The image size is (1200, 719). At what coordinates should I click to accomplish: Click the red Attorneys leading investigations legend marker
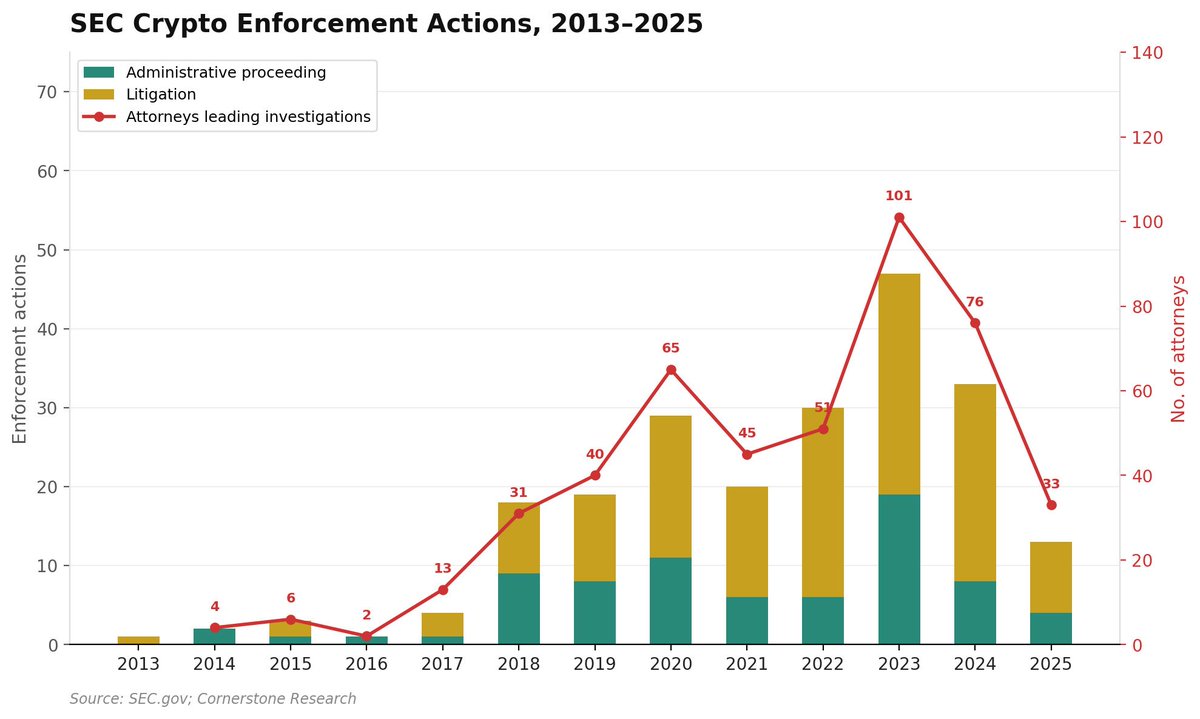tap(99, 117)
